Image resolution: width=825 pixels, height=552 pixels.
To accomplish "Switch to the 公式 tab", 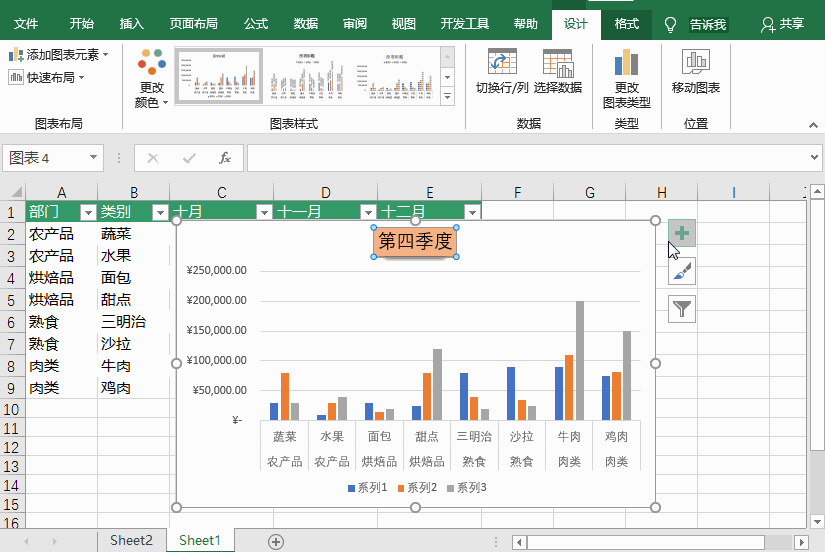I will pyautogui.click(x=256, y=24).
